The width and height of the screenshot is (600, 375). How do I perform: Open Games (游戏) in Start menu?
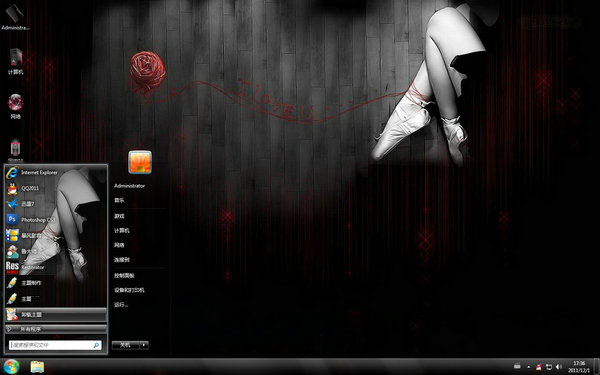click(x=119, y=216)
